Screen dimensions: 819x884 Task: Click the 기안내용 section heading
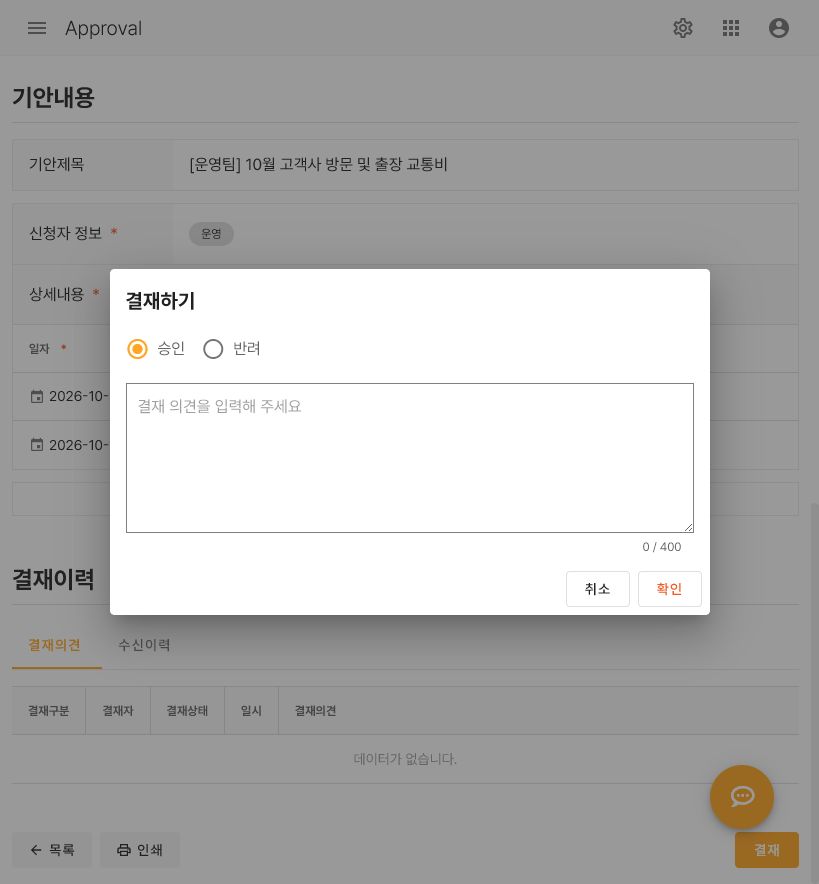tap(54, 98)
